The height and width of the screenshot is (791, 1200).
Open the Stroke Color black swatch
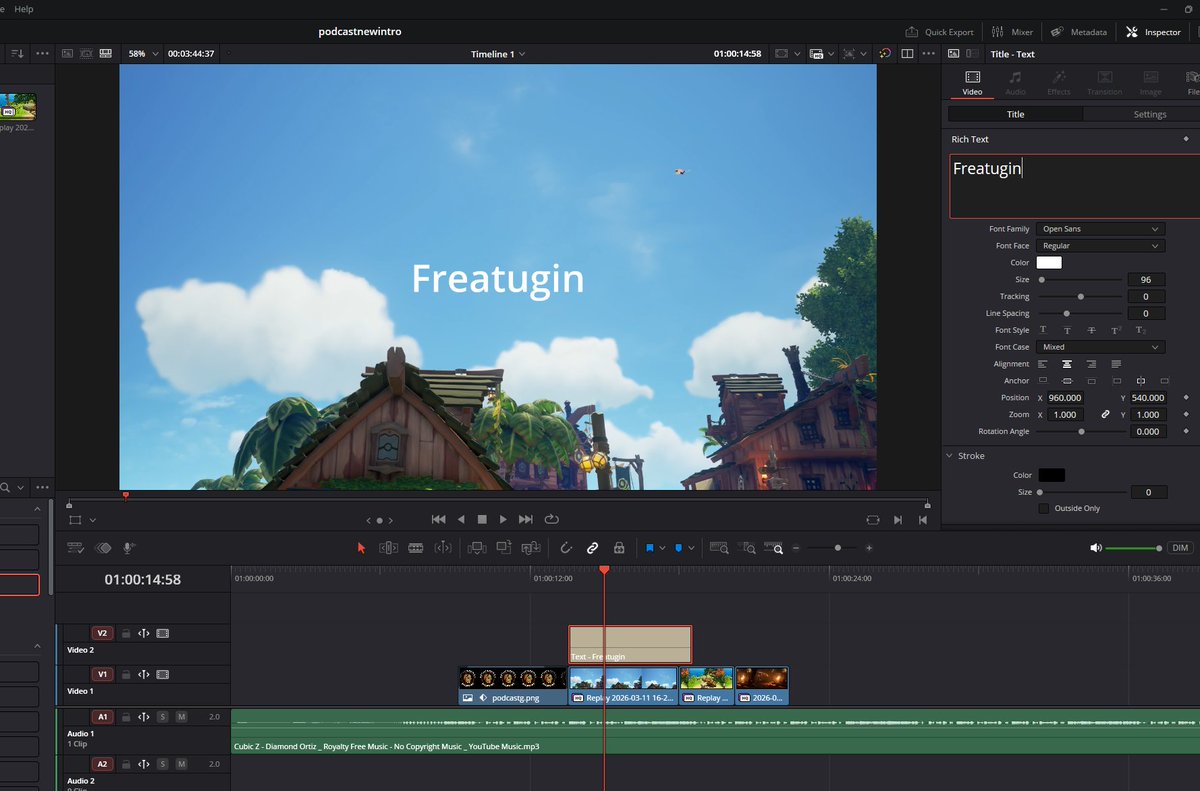click(x=1051, y=475)
